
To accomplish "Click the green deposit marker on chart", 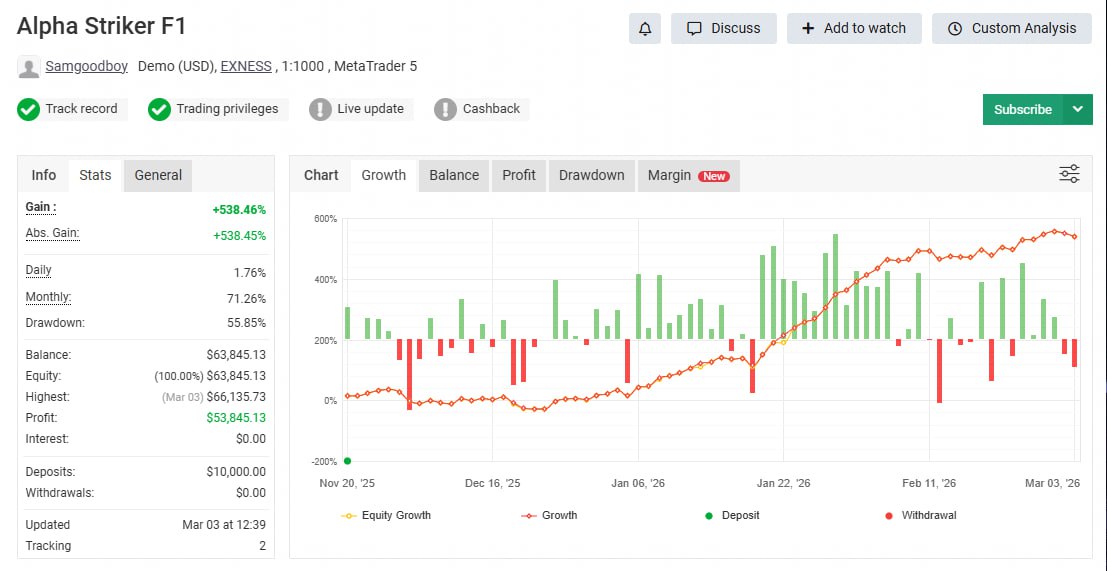I will pos(347,460).
